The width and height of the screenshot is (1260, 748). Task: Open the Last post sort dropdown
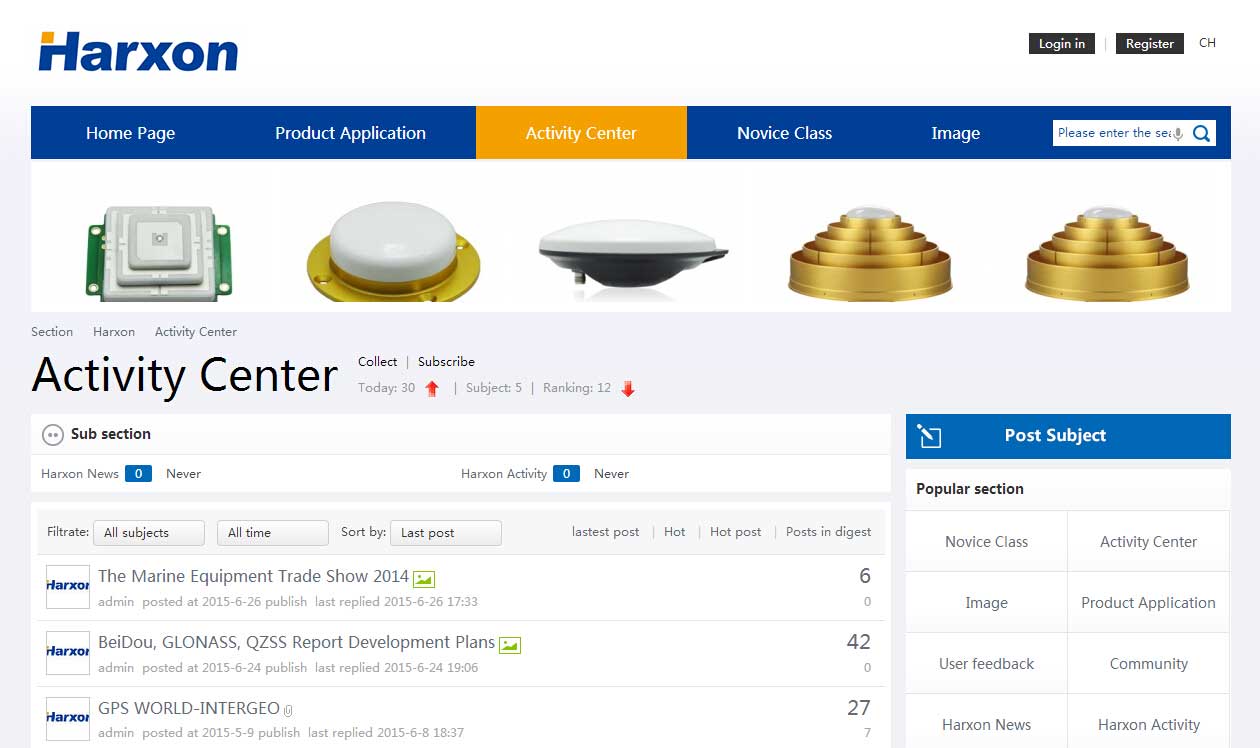446,533
